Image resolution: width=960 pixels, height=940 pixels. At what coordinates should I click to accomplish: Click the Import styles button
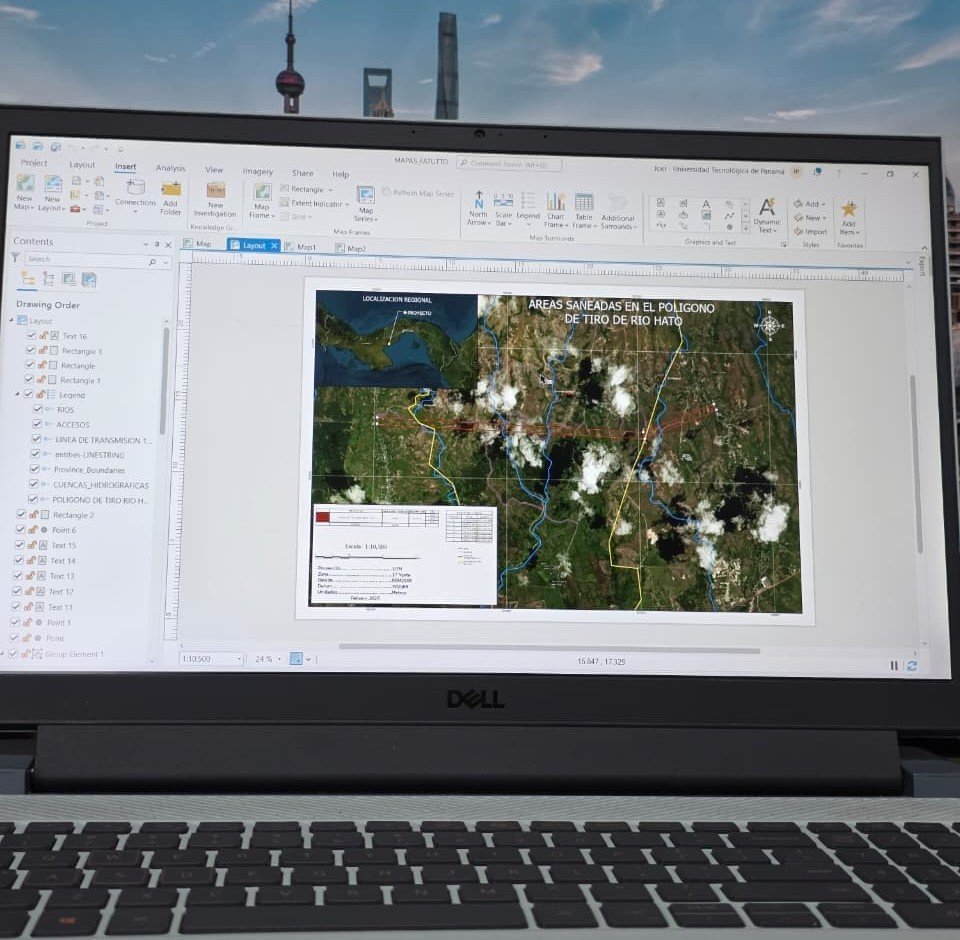[x=811, y=231]
